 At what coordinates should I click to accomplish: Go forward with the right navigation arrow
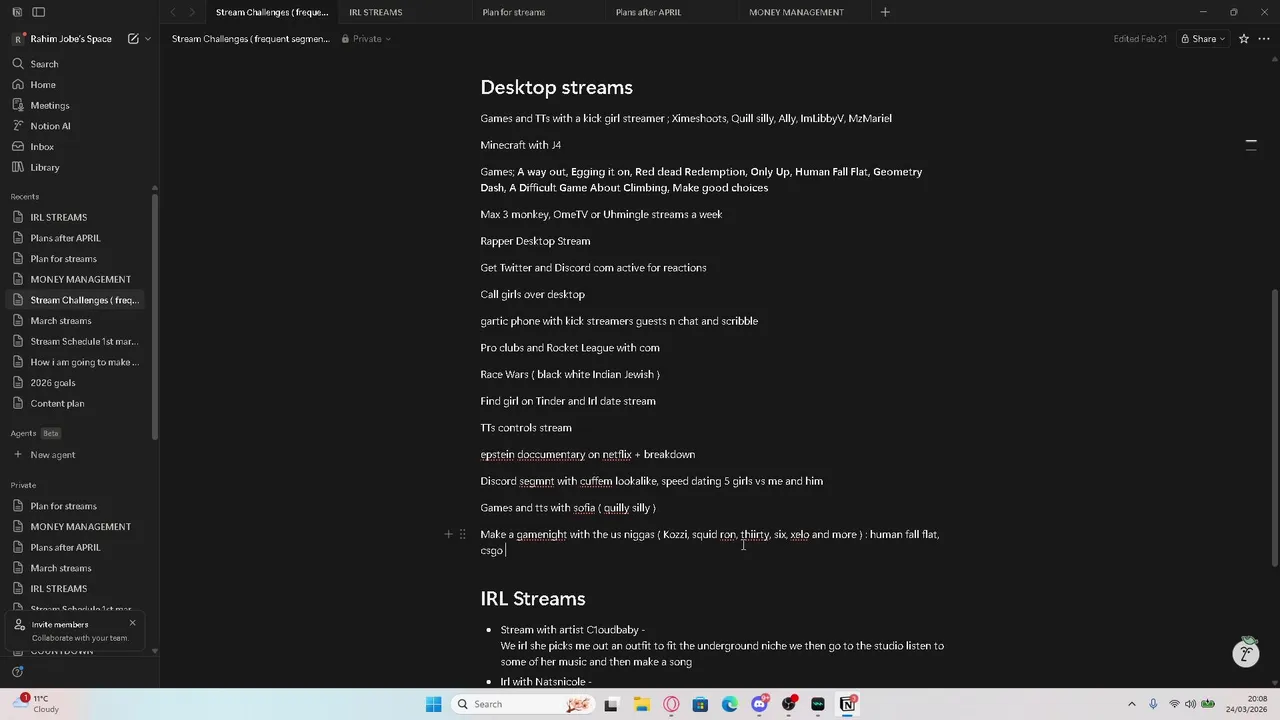point(191,12)
